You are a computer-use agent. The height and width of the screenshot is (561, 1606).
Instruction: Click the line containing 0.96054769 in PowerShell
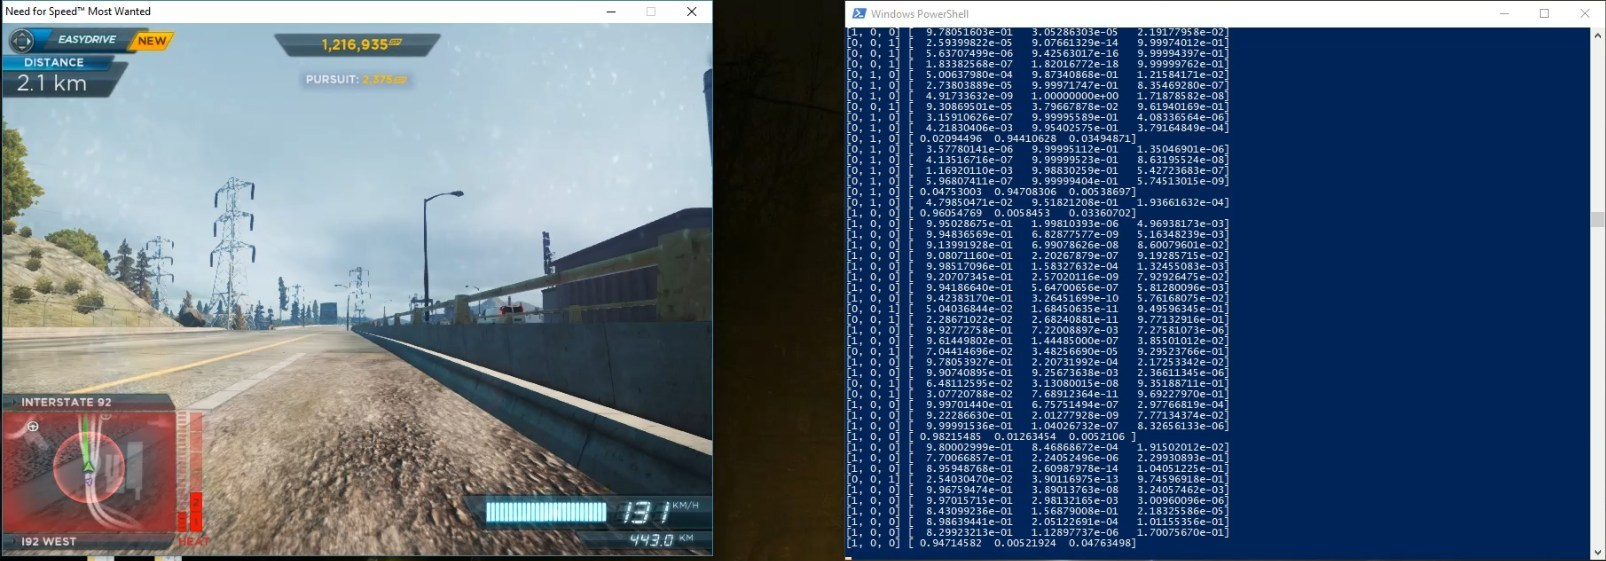(x=991, y=213)
